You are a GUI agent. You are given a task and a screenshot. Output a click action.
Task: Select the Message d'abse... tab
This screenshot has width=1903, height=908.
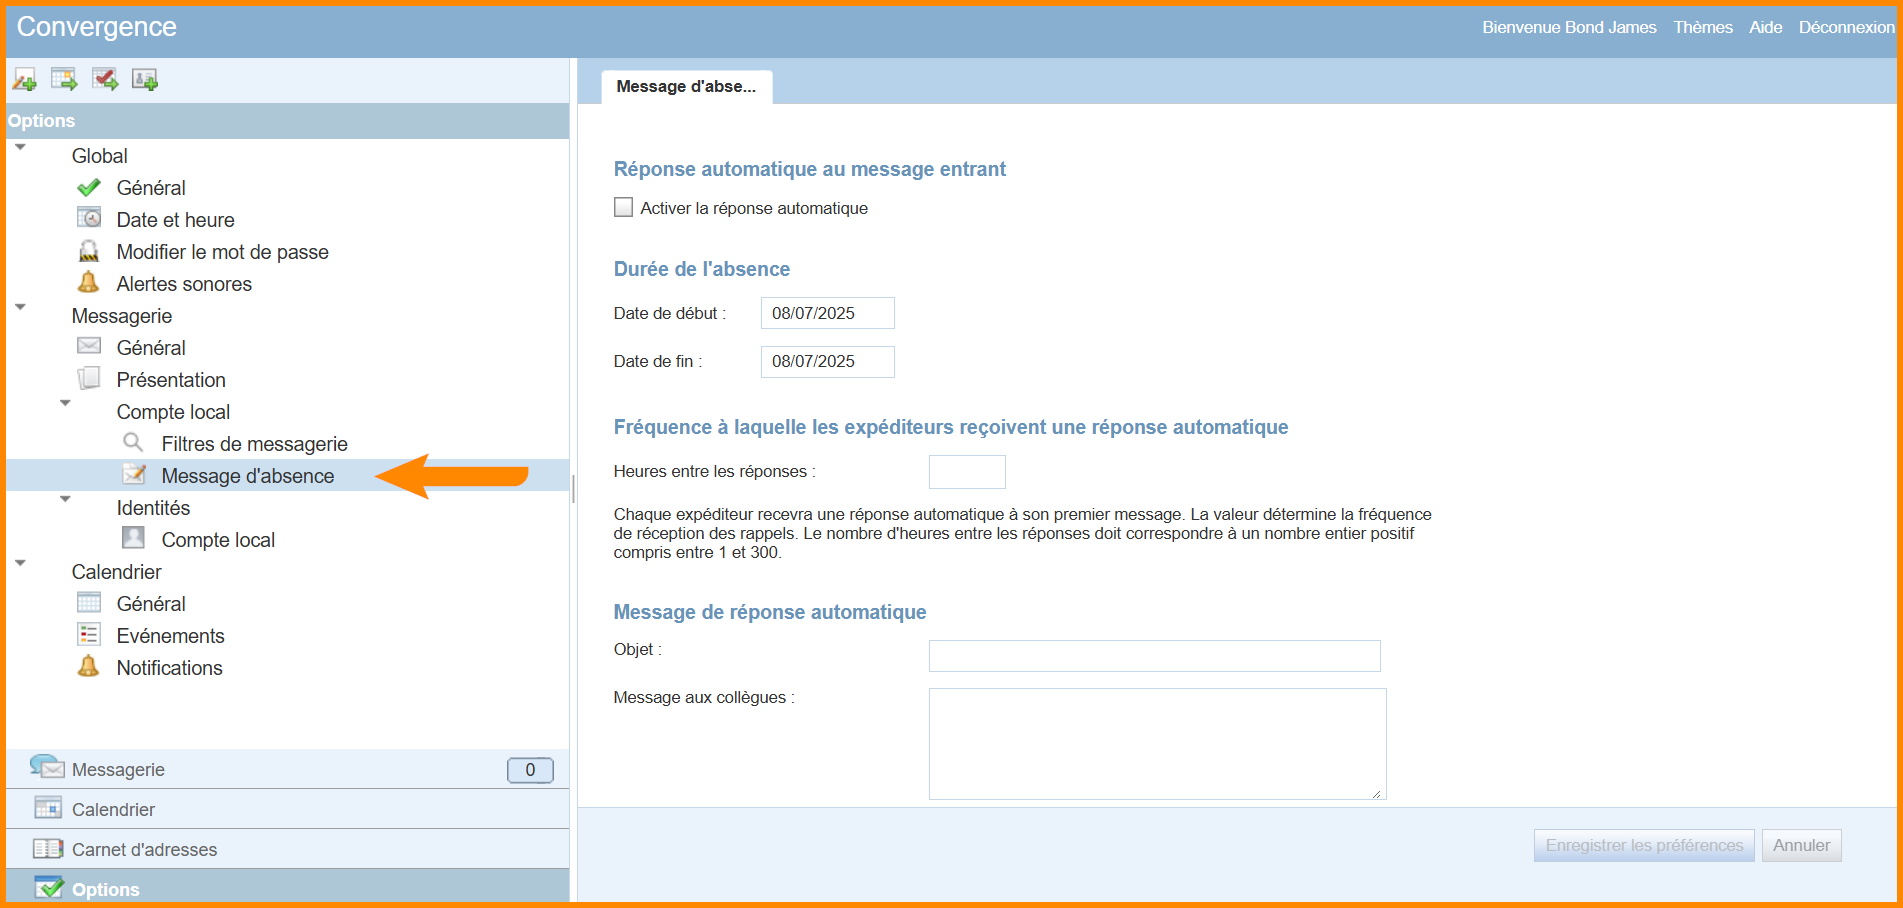coord(686,87)
